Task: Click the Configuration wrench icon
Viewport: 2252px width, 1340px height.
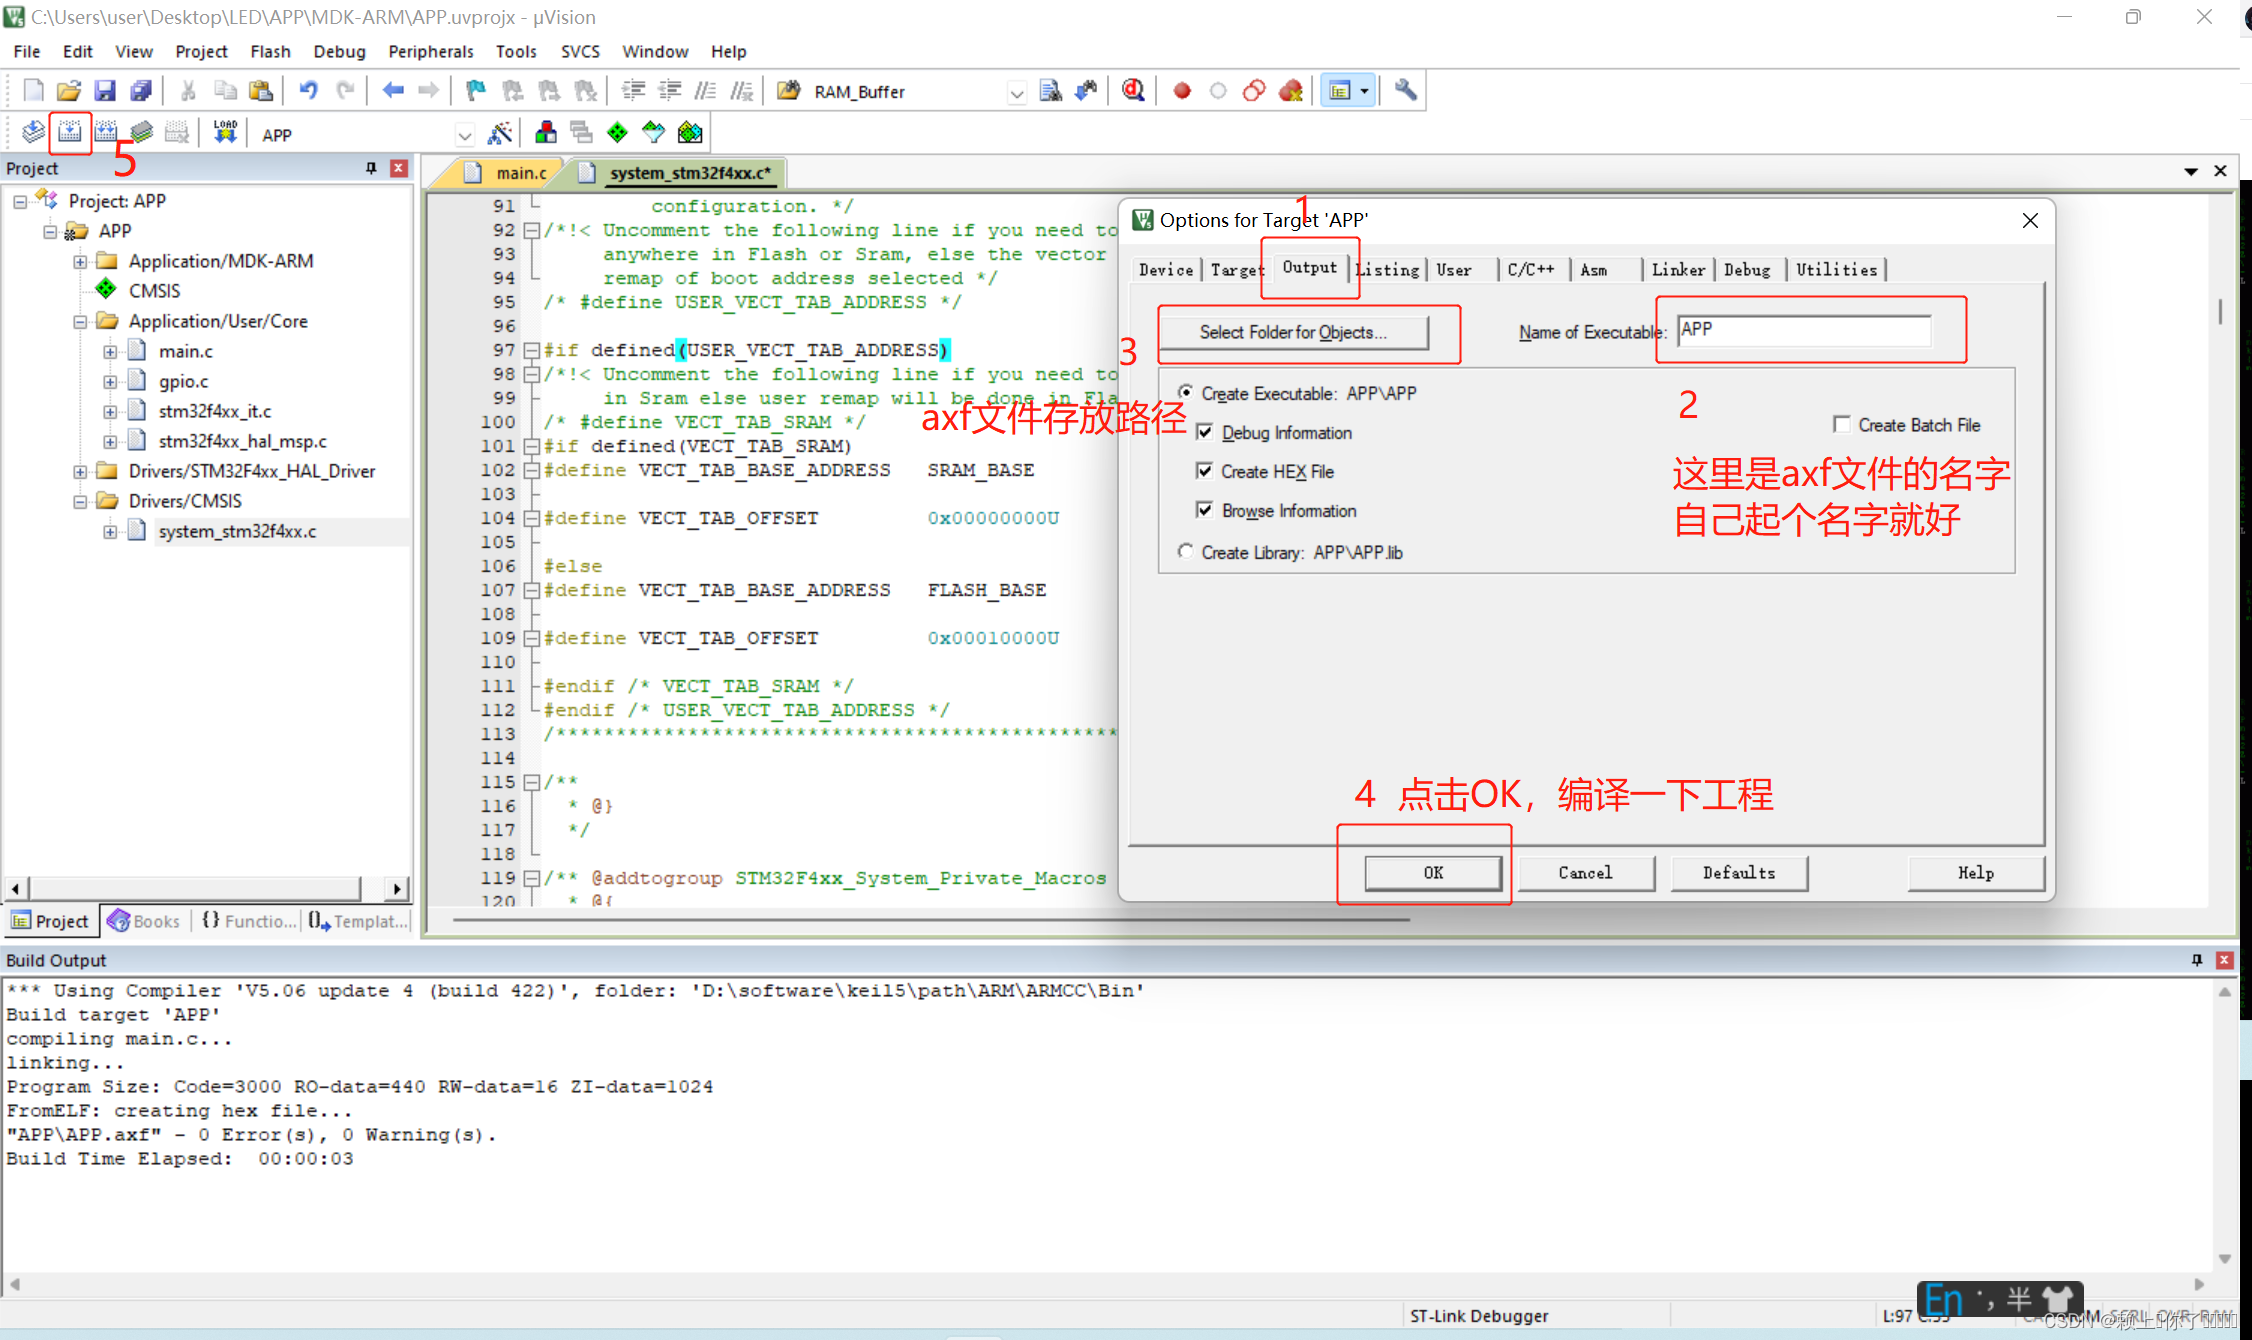Action: (x=1405, y=91)
